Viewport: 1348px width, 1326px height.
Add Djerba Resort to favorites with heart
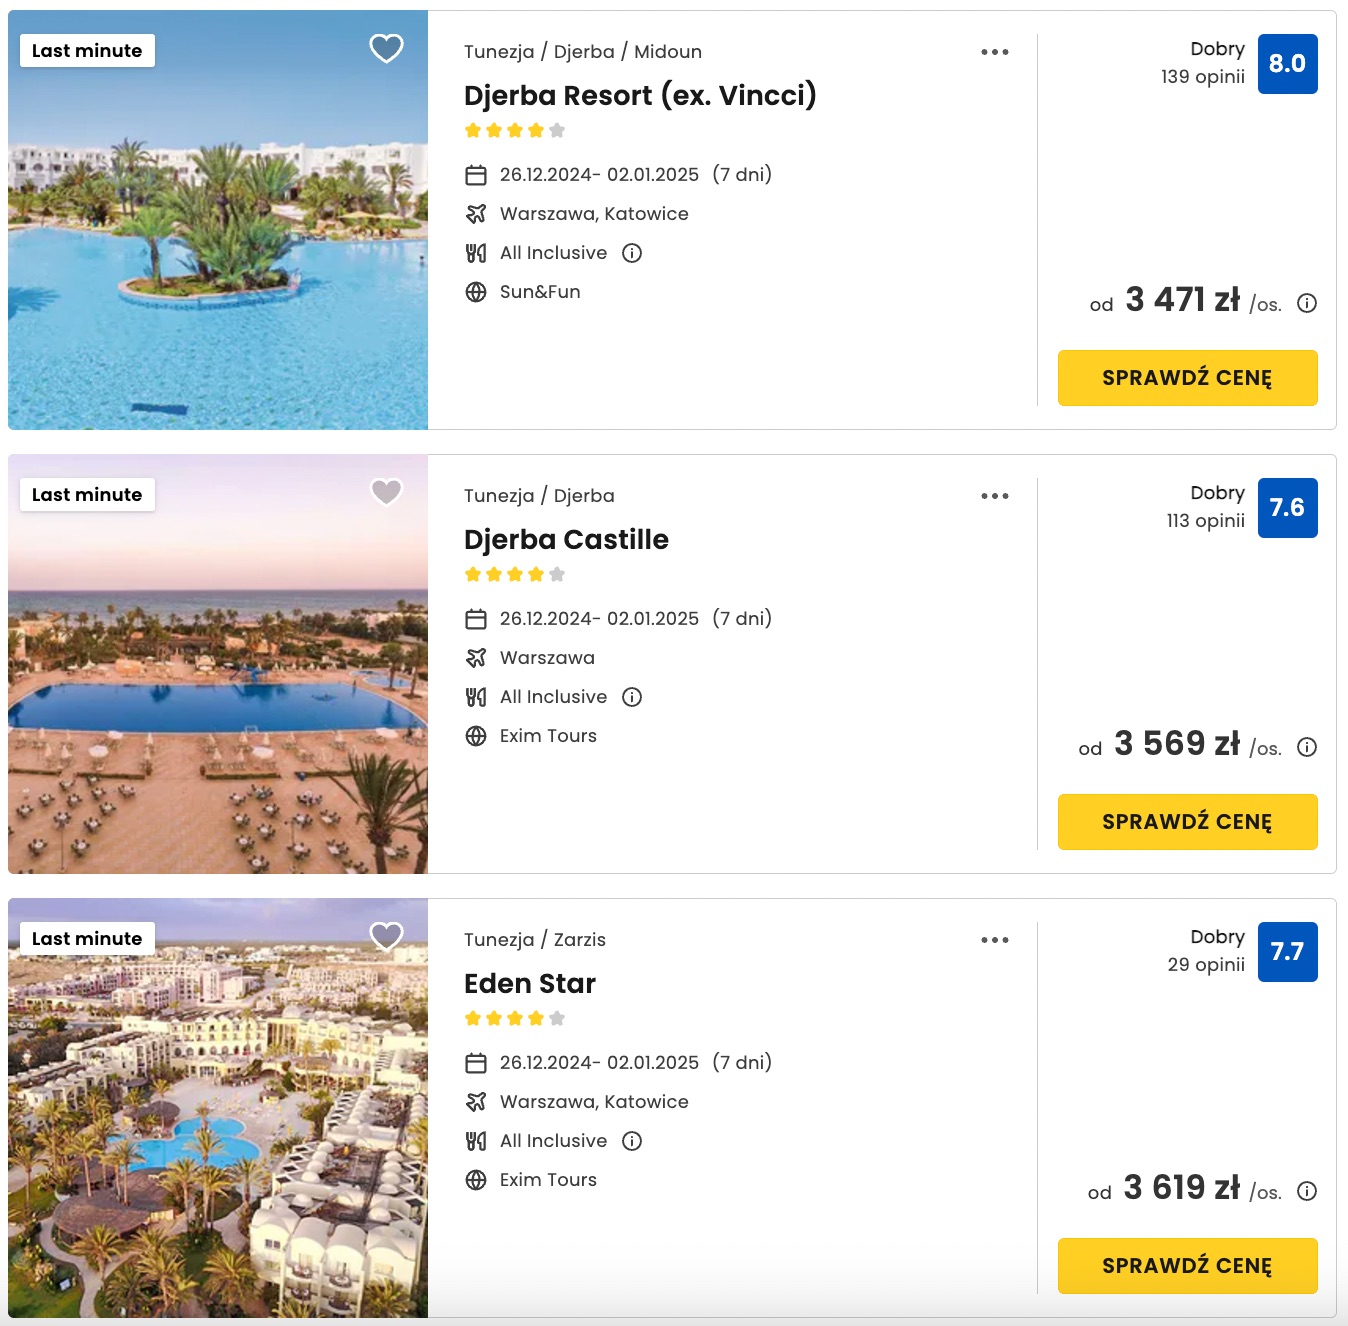coord(386,48)
